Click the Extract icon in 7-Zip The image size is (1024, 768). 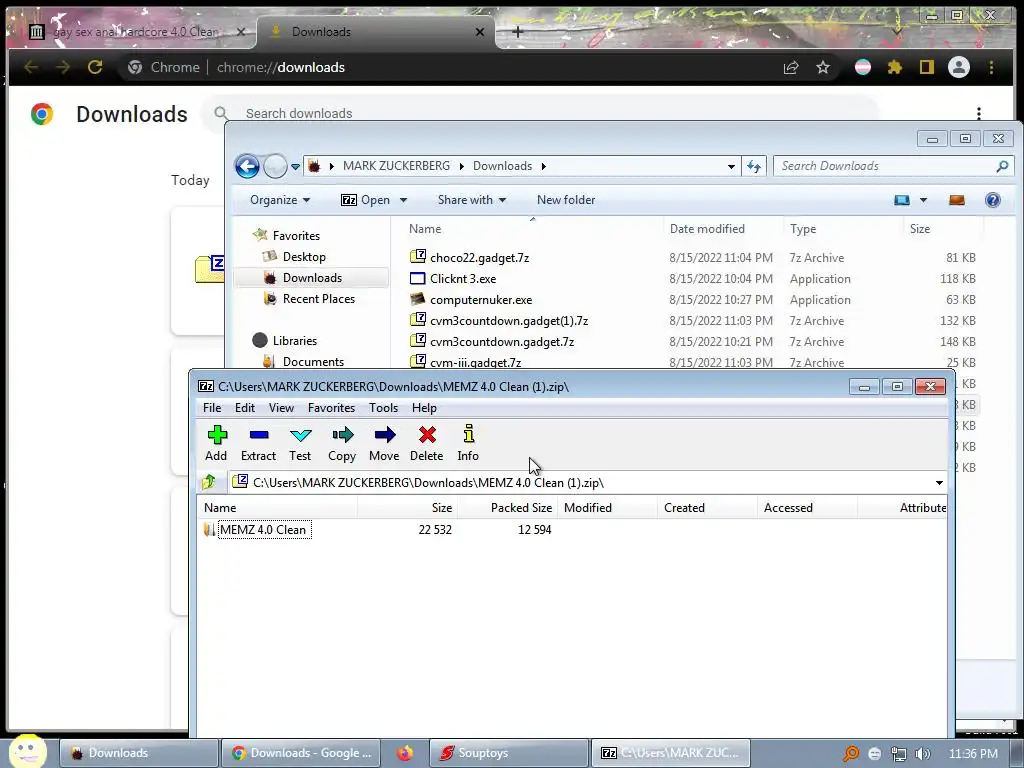coord(259,436)
